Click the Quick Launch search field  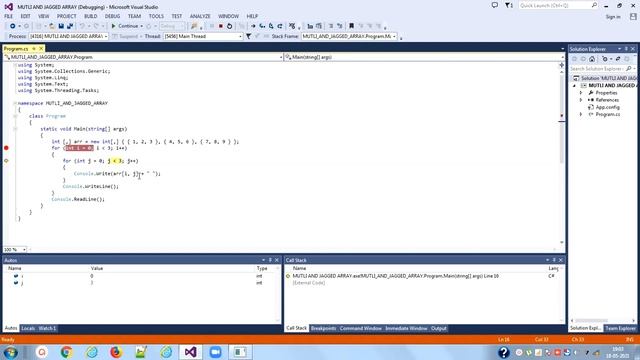point(558,5)
